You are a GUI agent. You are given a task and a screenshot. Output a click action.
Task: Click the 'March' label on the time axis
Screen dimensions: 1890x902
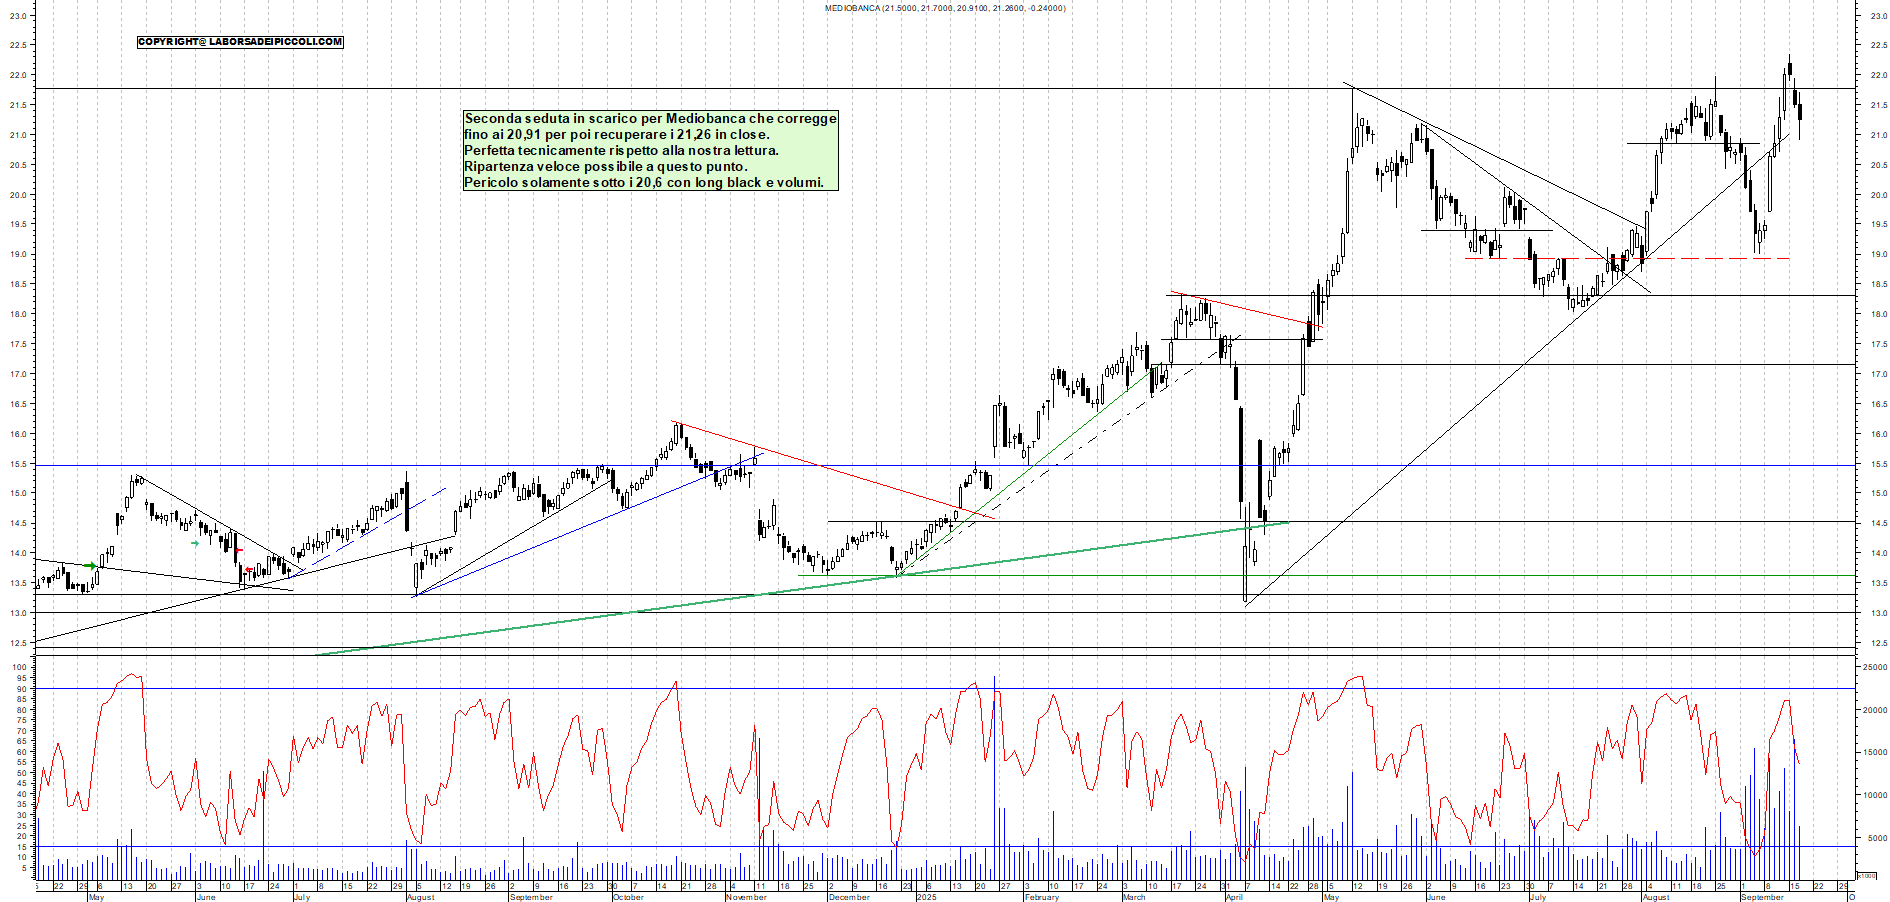pyautogui.click(x=1134, y=897)
